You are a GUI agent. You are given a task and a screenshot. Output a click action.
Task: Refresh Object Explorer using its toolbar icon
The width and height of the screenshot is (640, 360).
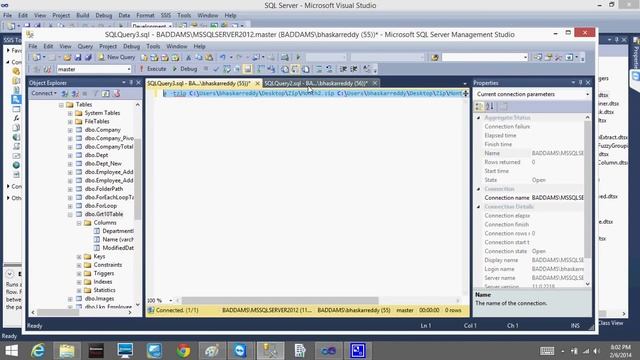tap(106, 93)
